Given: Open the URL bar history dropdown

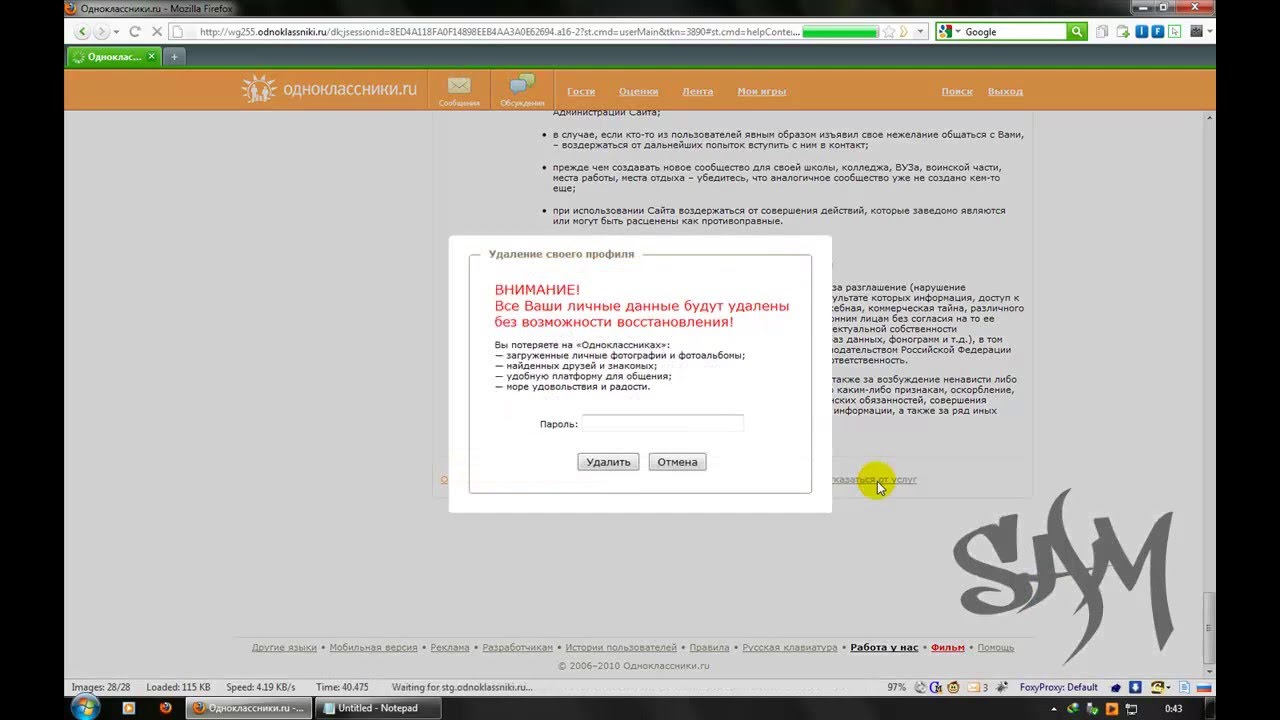Looking at the screenshot, I should (x=921, y=32).
